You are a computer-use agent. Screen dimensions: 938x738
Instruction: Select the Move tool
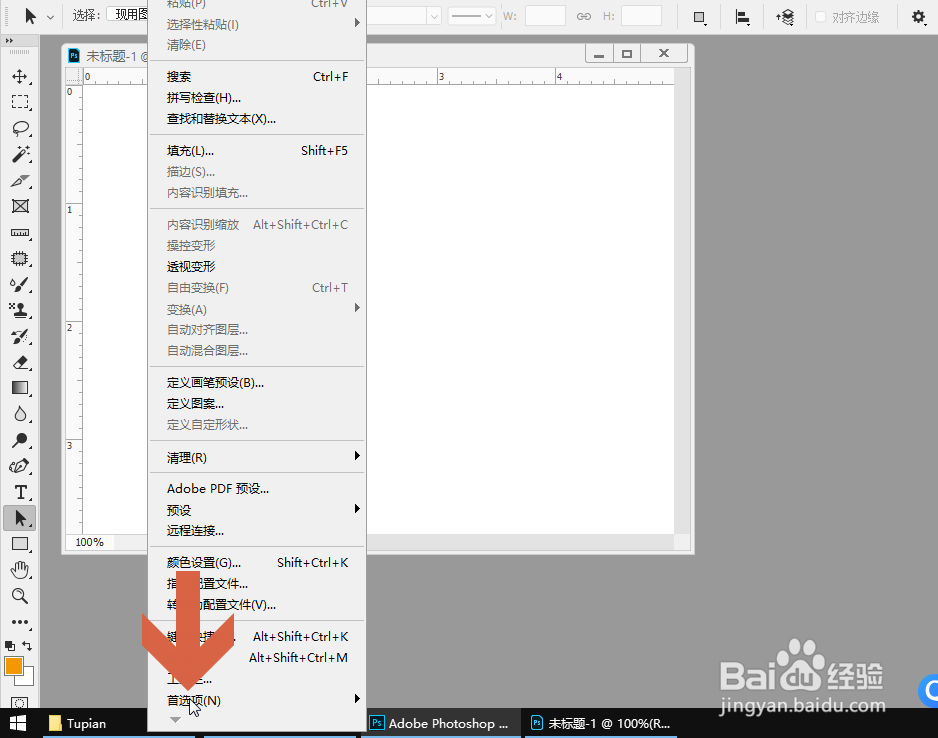(20, 77)
